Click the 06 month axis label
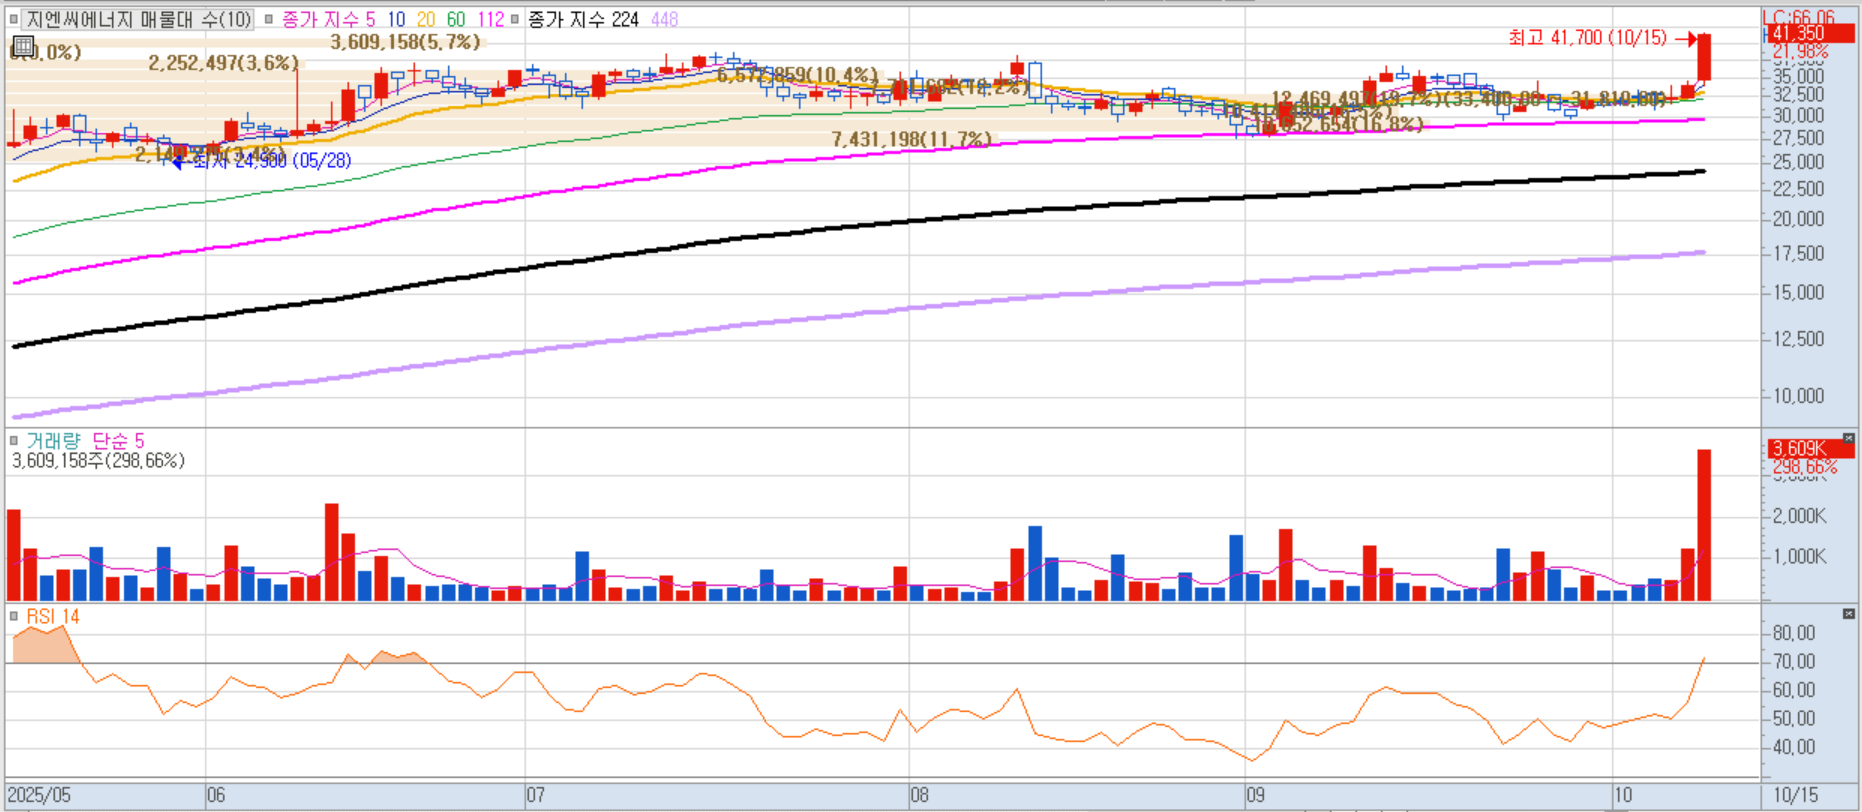 [216, 795]
